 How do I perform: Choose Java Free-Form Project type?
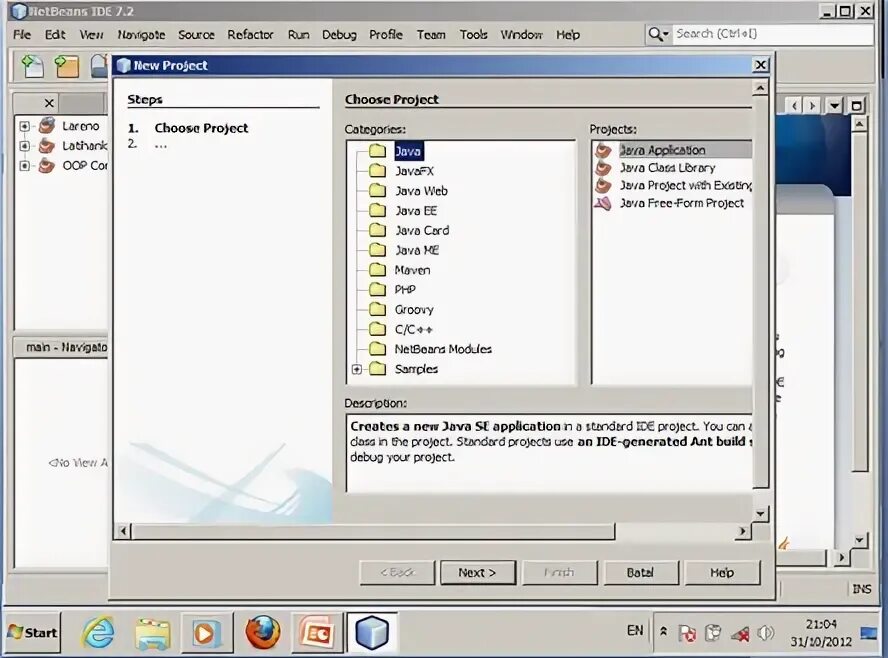point(681,203)
